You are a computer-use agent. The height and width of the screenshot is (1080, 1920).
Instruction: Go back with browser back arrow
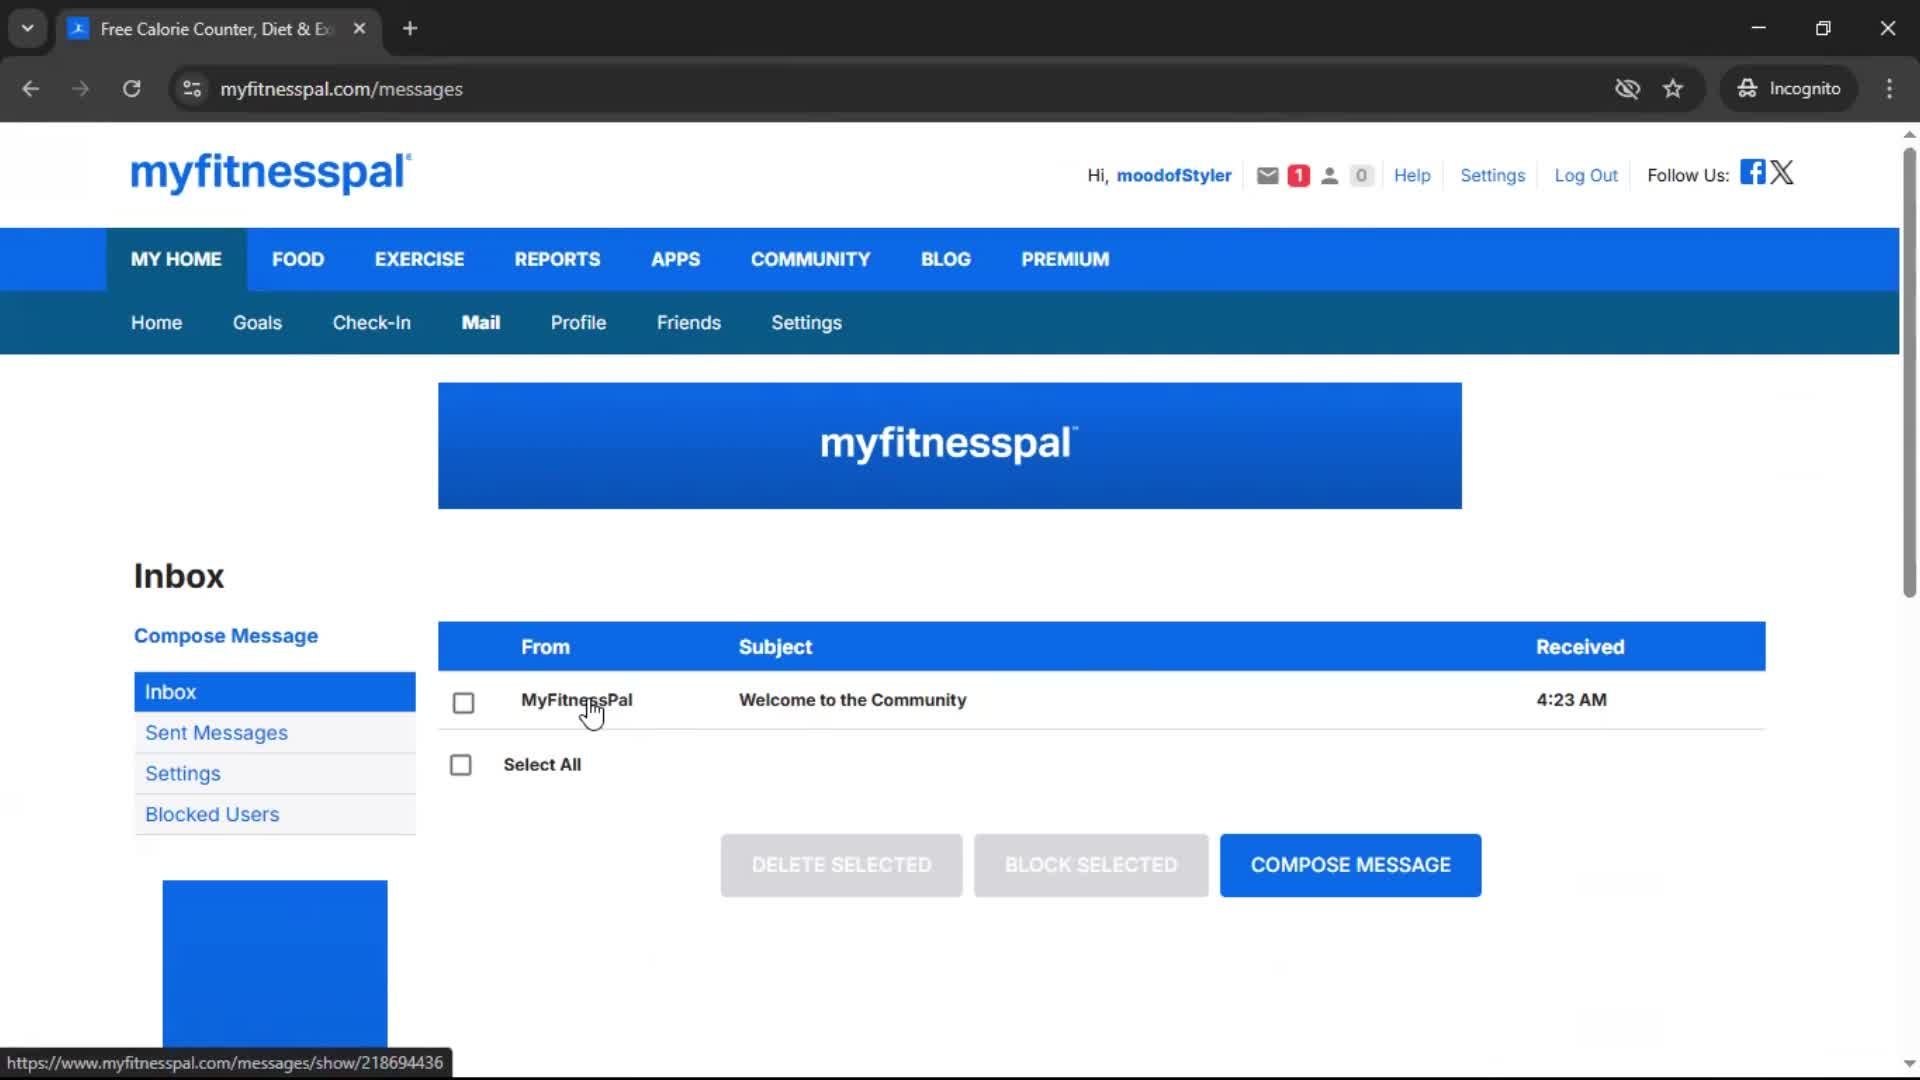tap(31, 89)
